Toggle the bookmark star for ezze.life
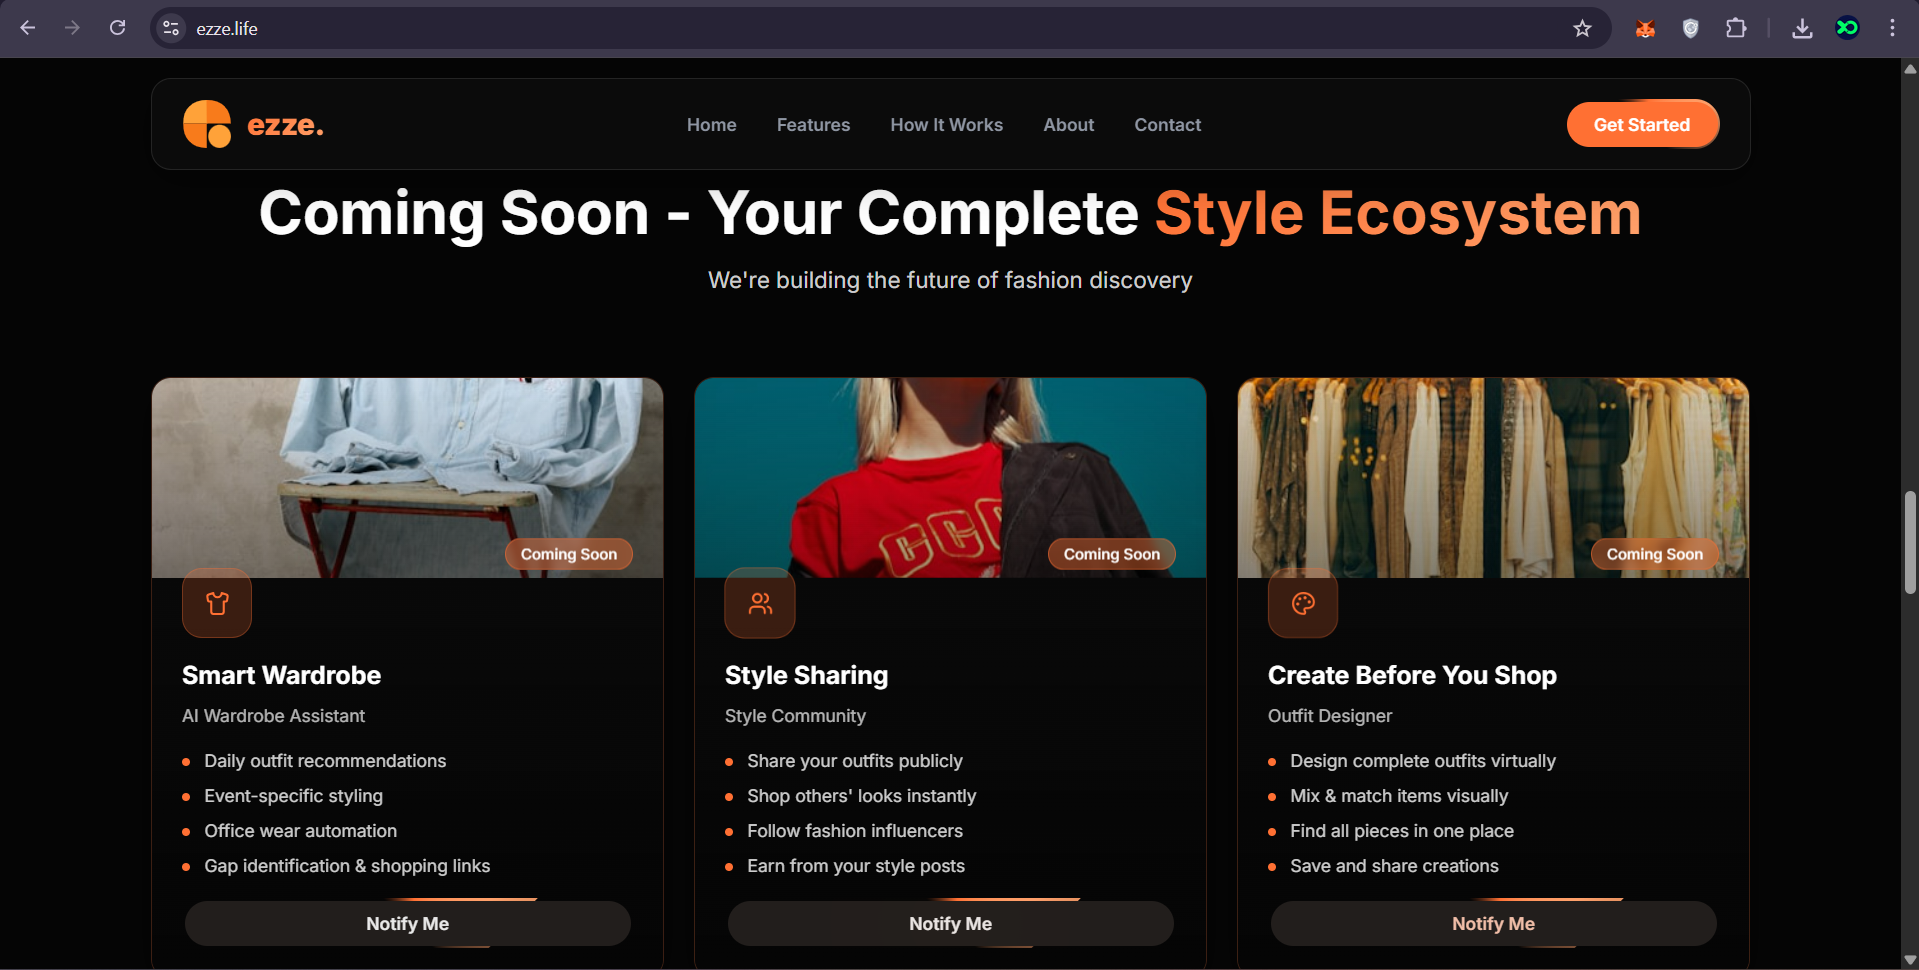 tap(1583, 28)
